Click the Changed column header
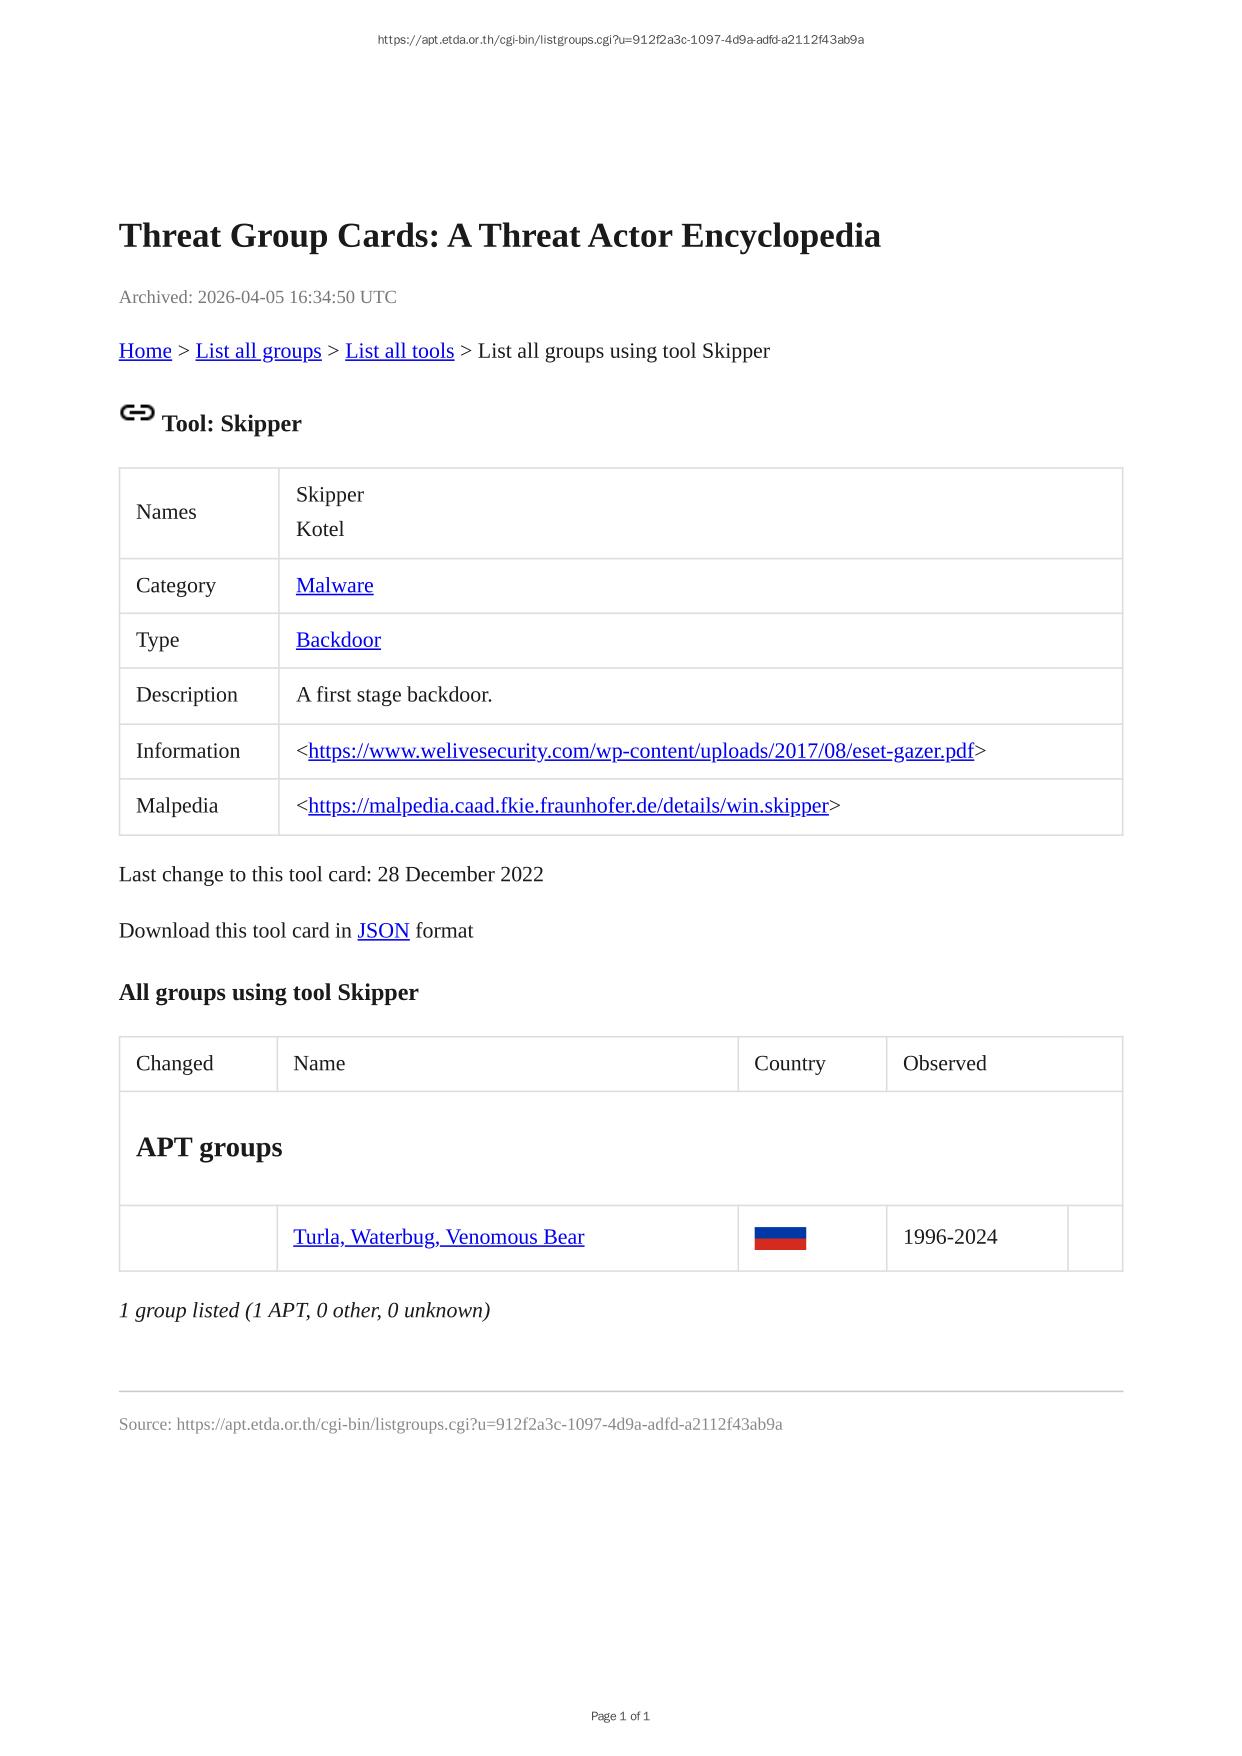Viewport: 1242px width, 1756px height. tap(175, 1064)
